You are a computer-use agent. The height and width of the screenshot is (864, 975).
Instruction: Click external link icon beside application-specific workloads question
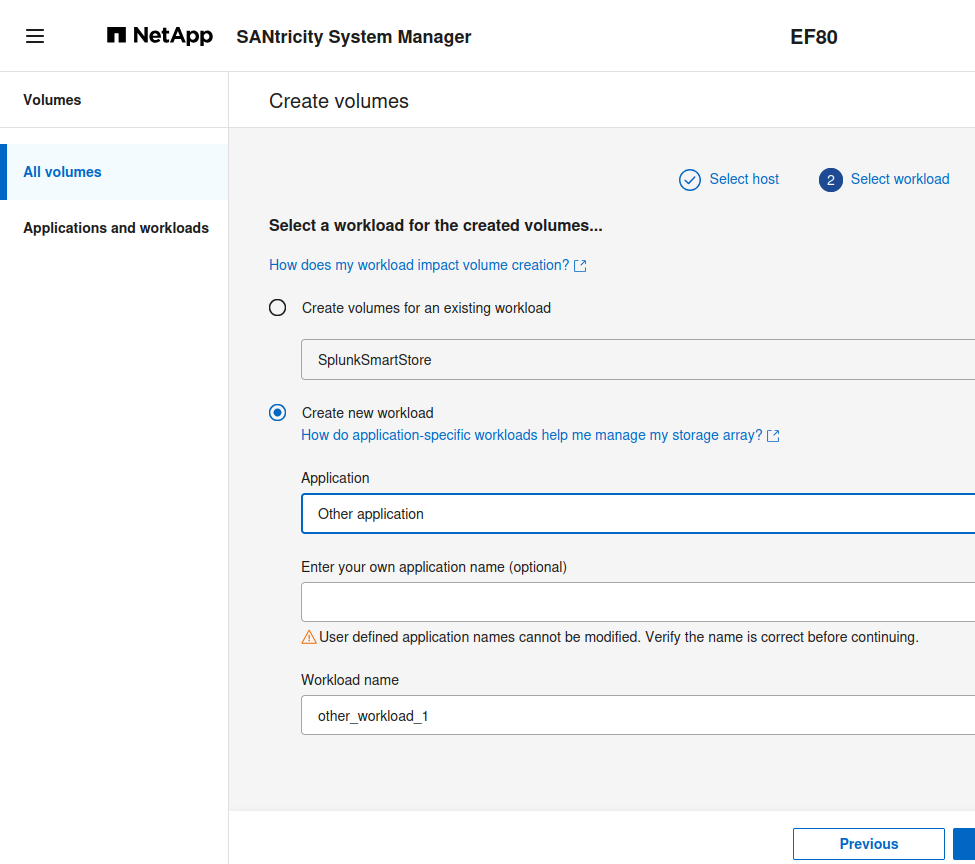coord(773,436)
